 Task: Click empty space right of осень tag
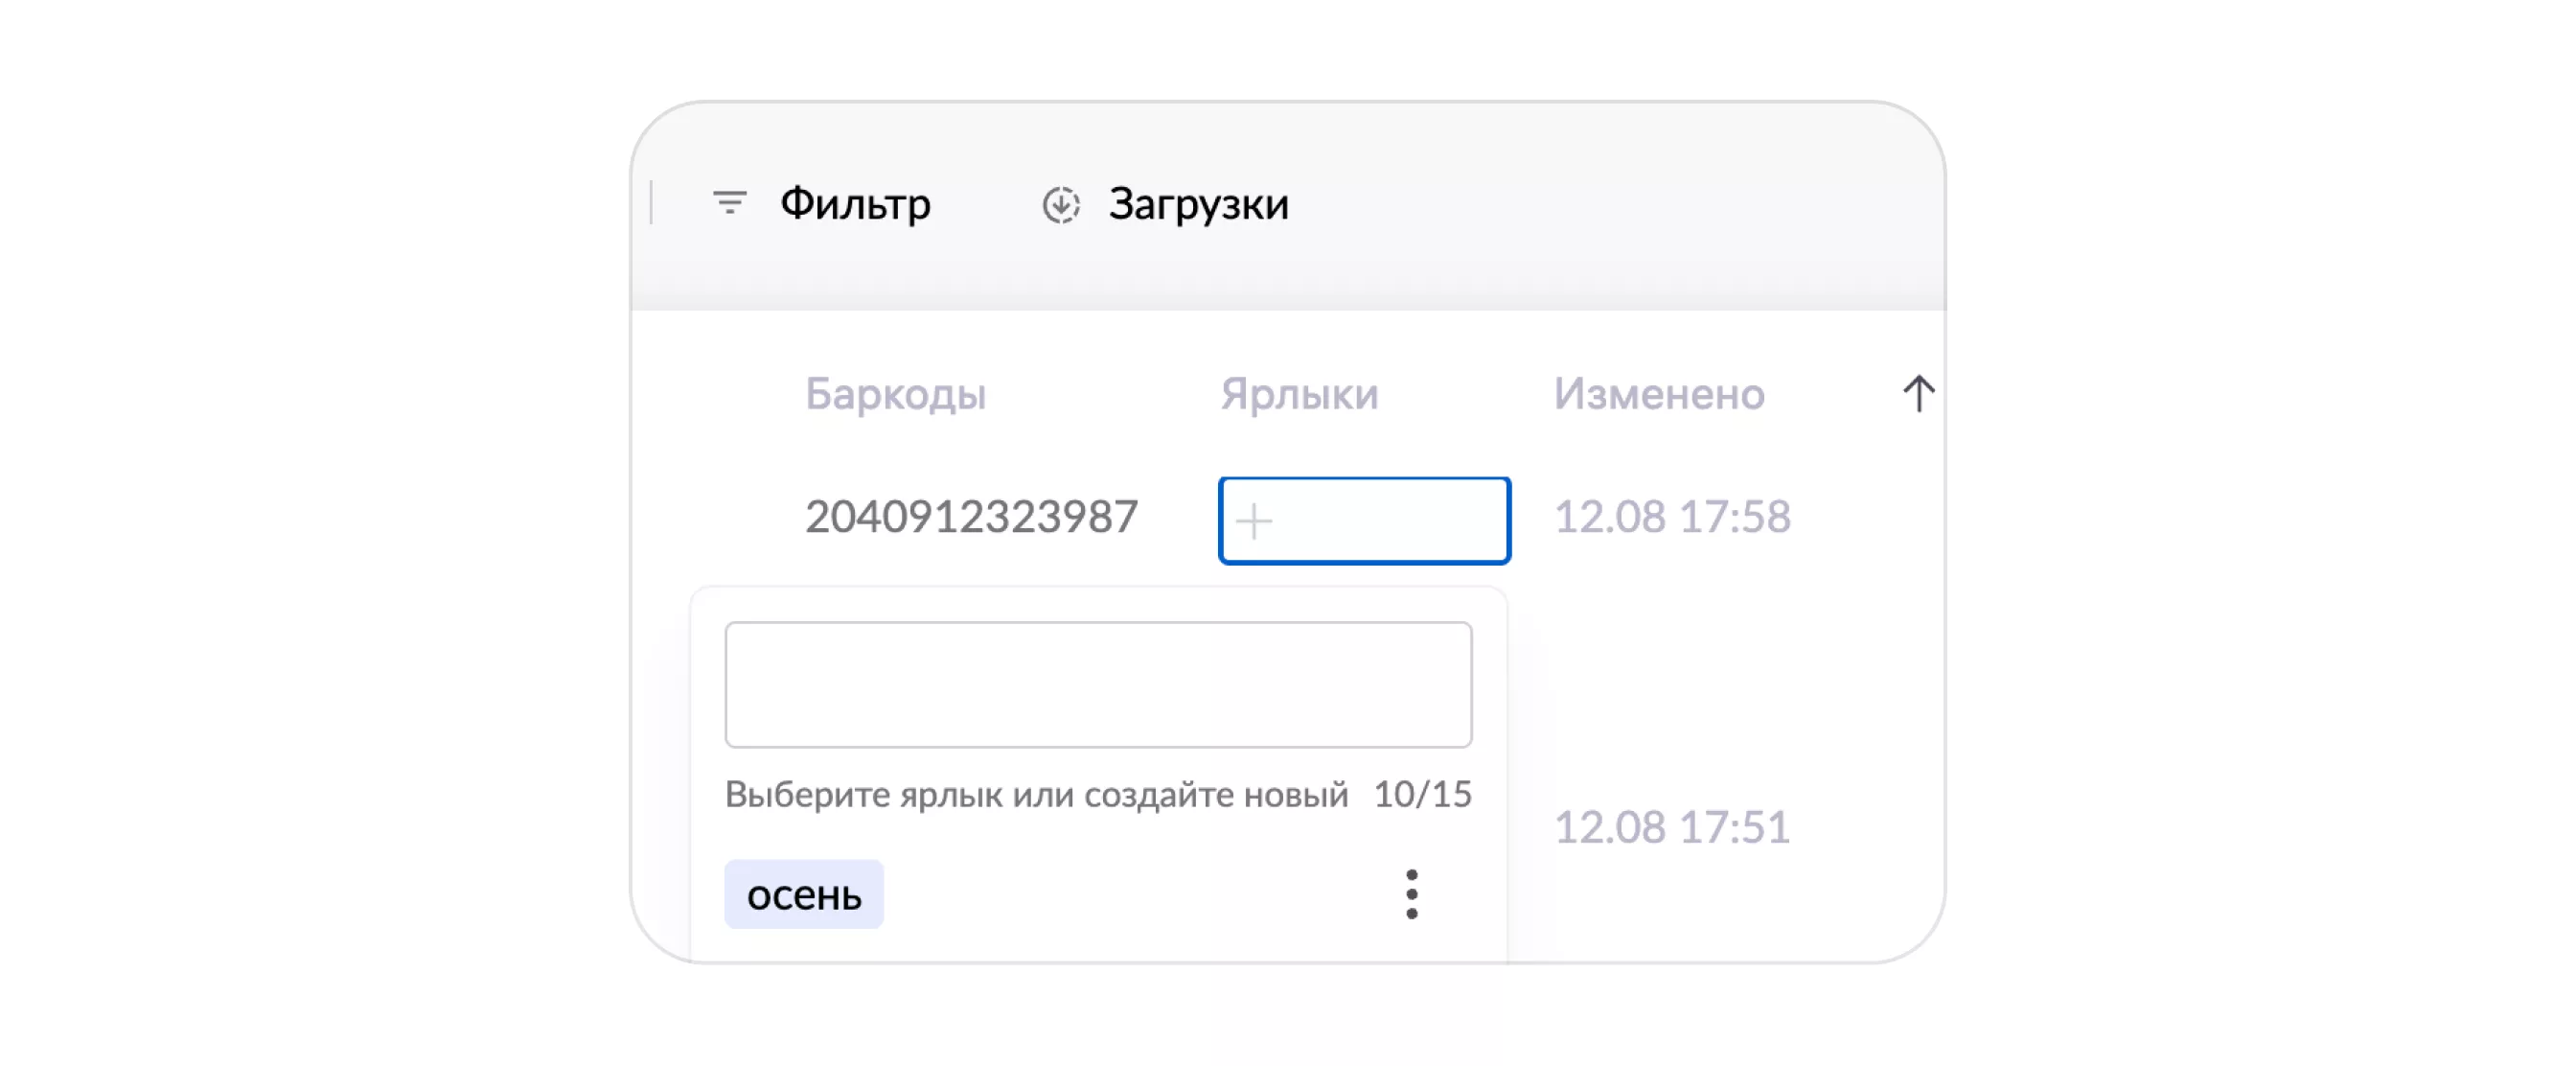[x=1130, y=895]
